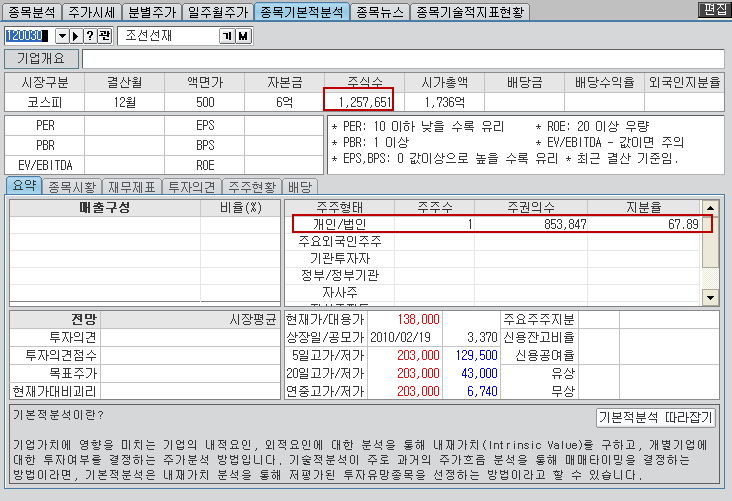Click the 주주수 column header
732x501 pixels.
point(435,207)
